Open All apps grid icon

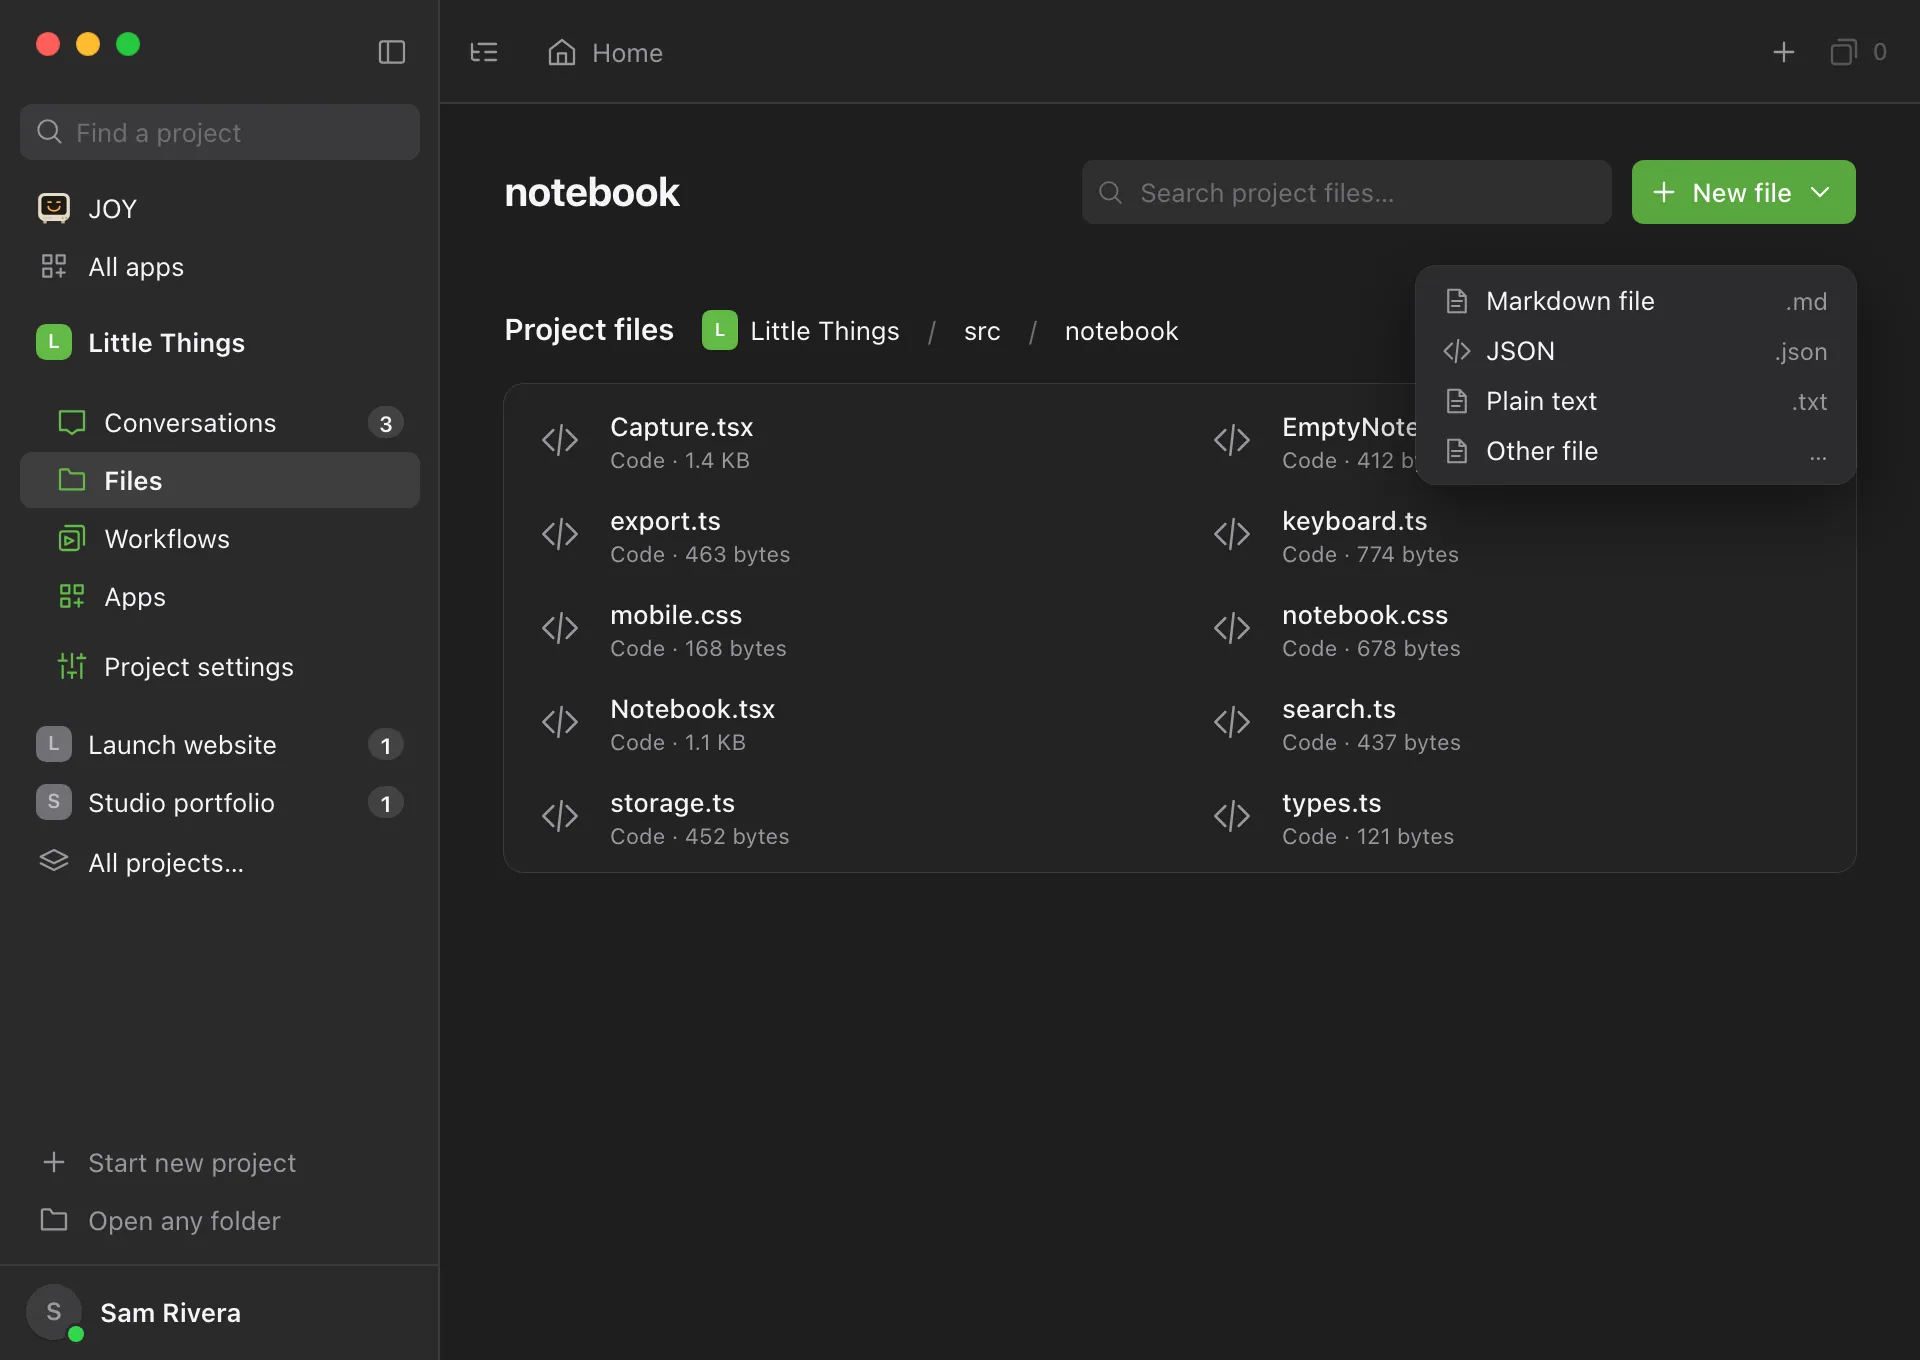[x=54, y=266]
